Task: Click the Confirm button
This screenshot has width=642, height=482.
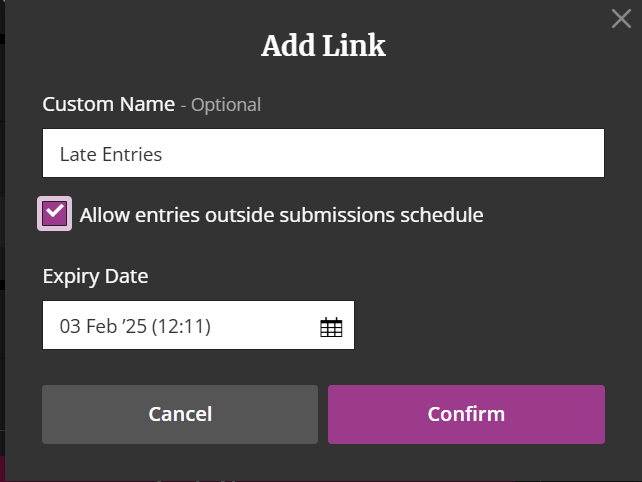Action: point(466,414)
